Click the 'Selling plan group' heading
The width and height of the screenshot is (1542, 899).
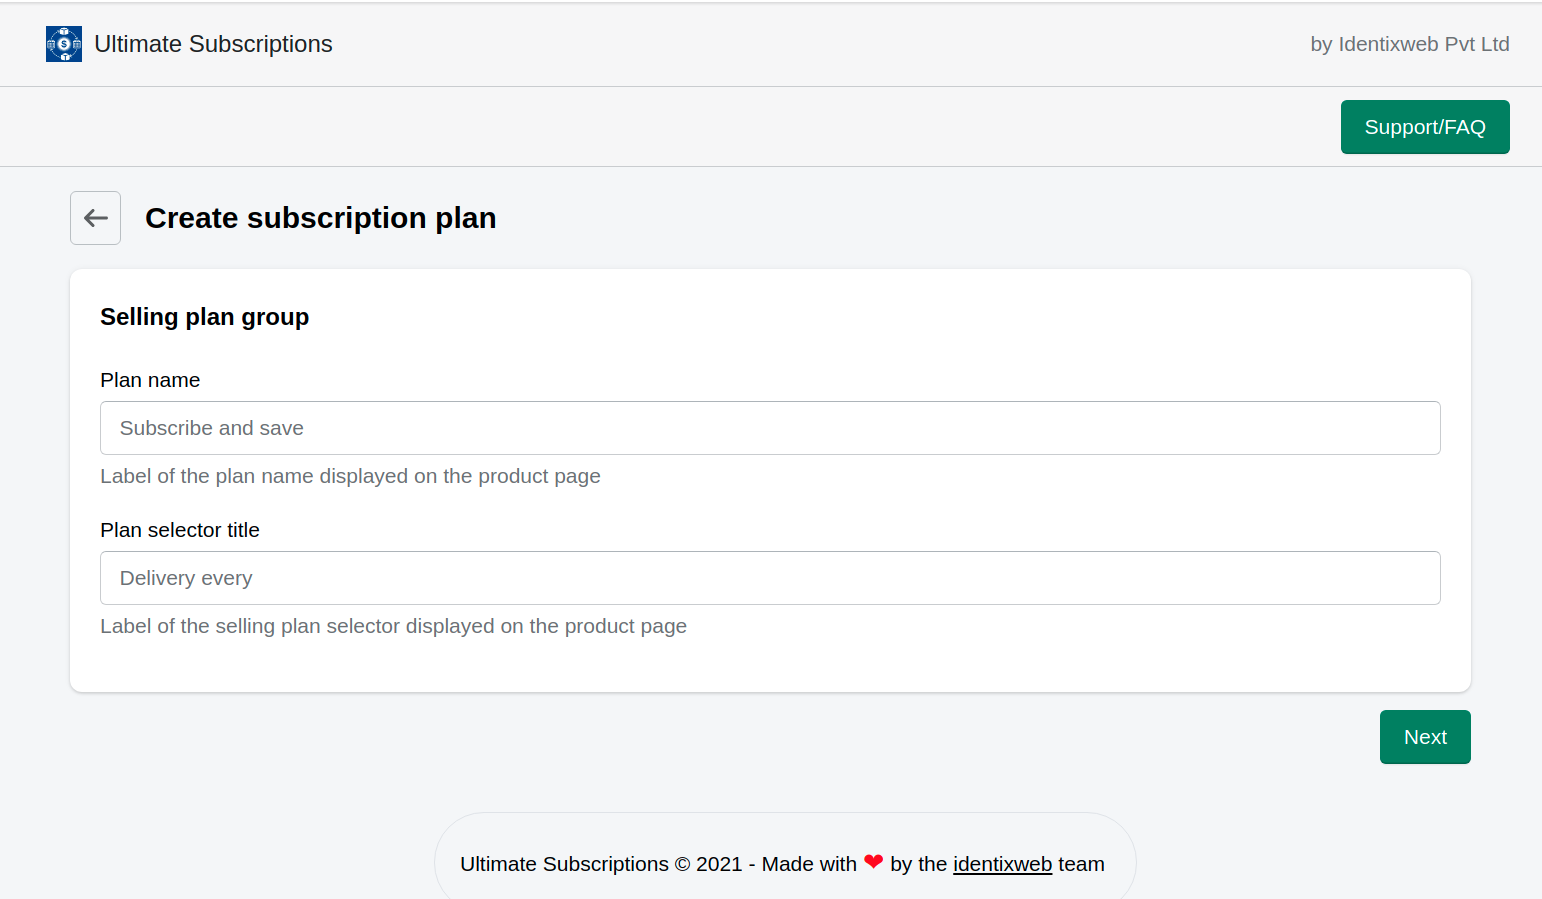204,317
